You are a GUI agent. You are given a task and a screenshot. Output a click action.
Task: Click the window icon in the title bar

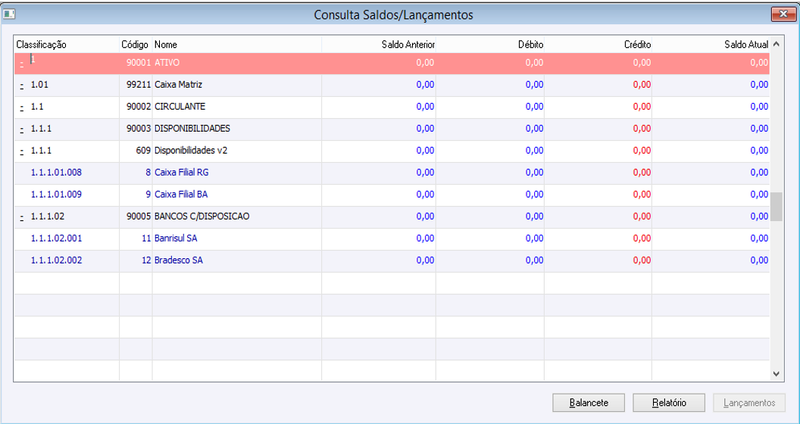pos(9,14)
